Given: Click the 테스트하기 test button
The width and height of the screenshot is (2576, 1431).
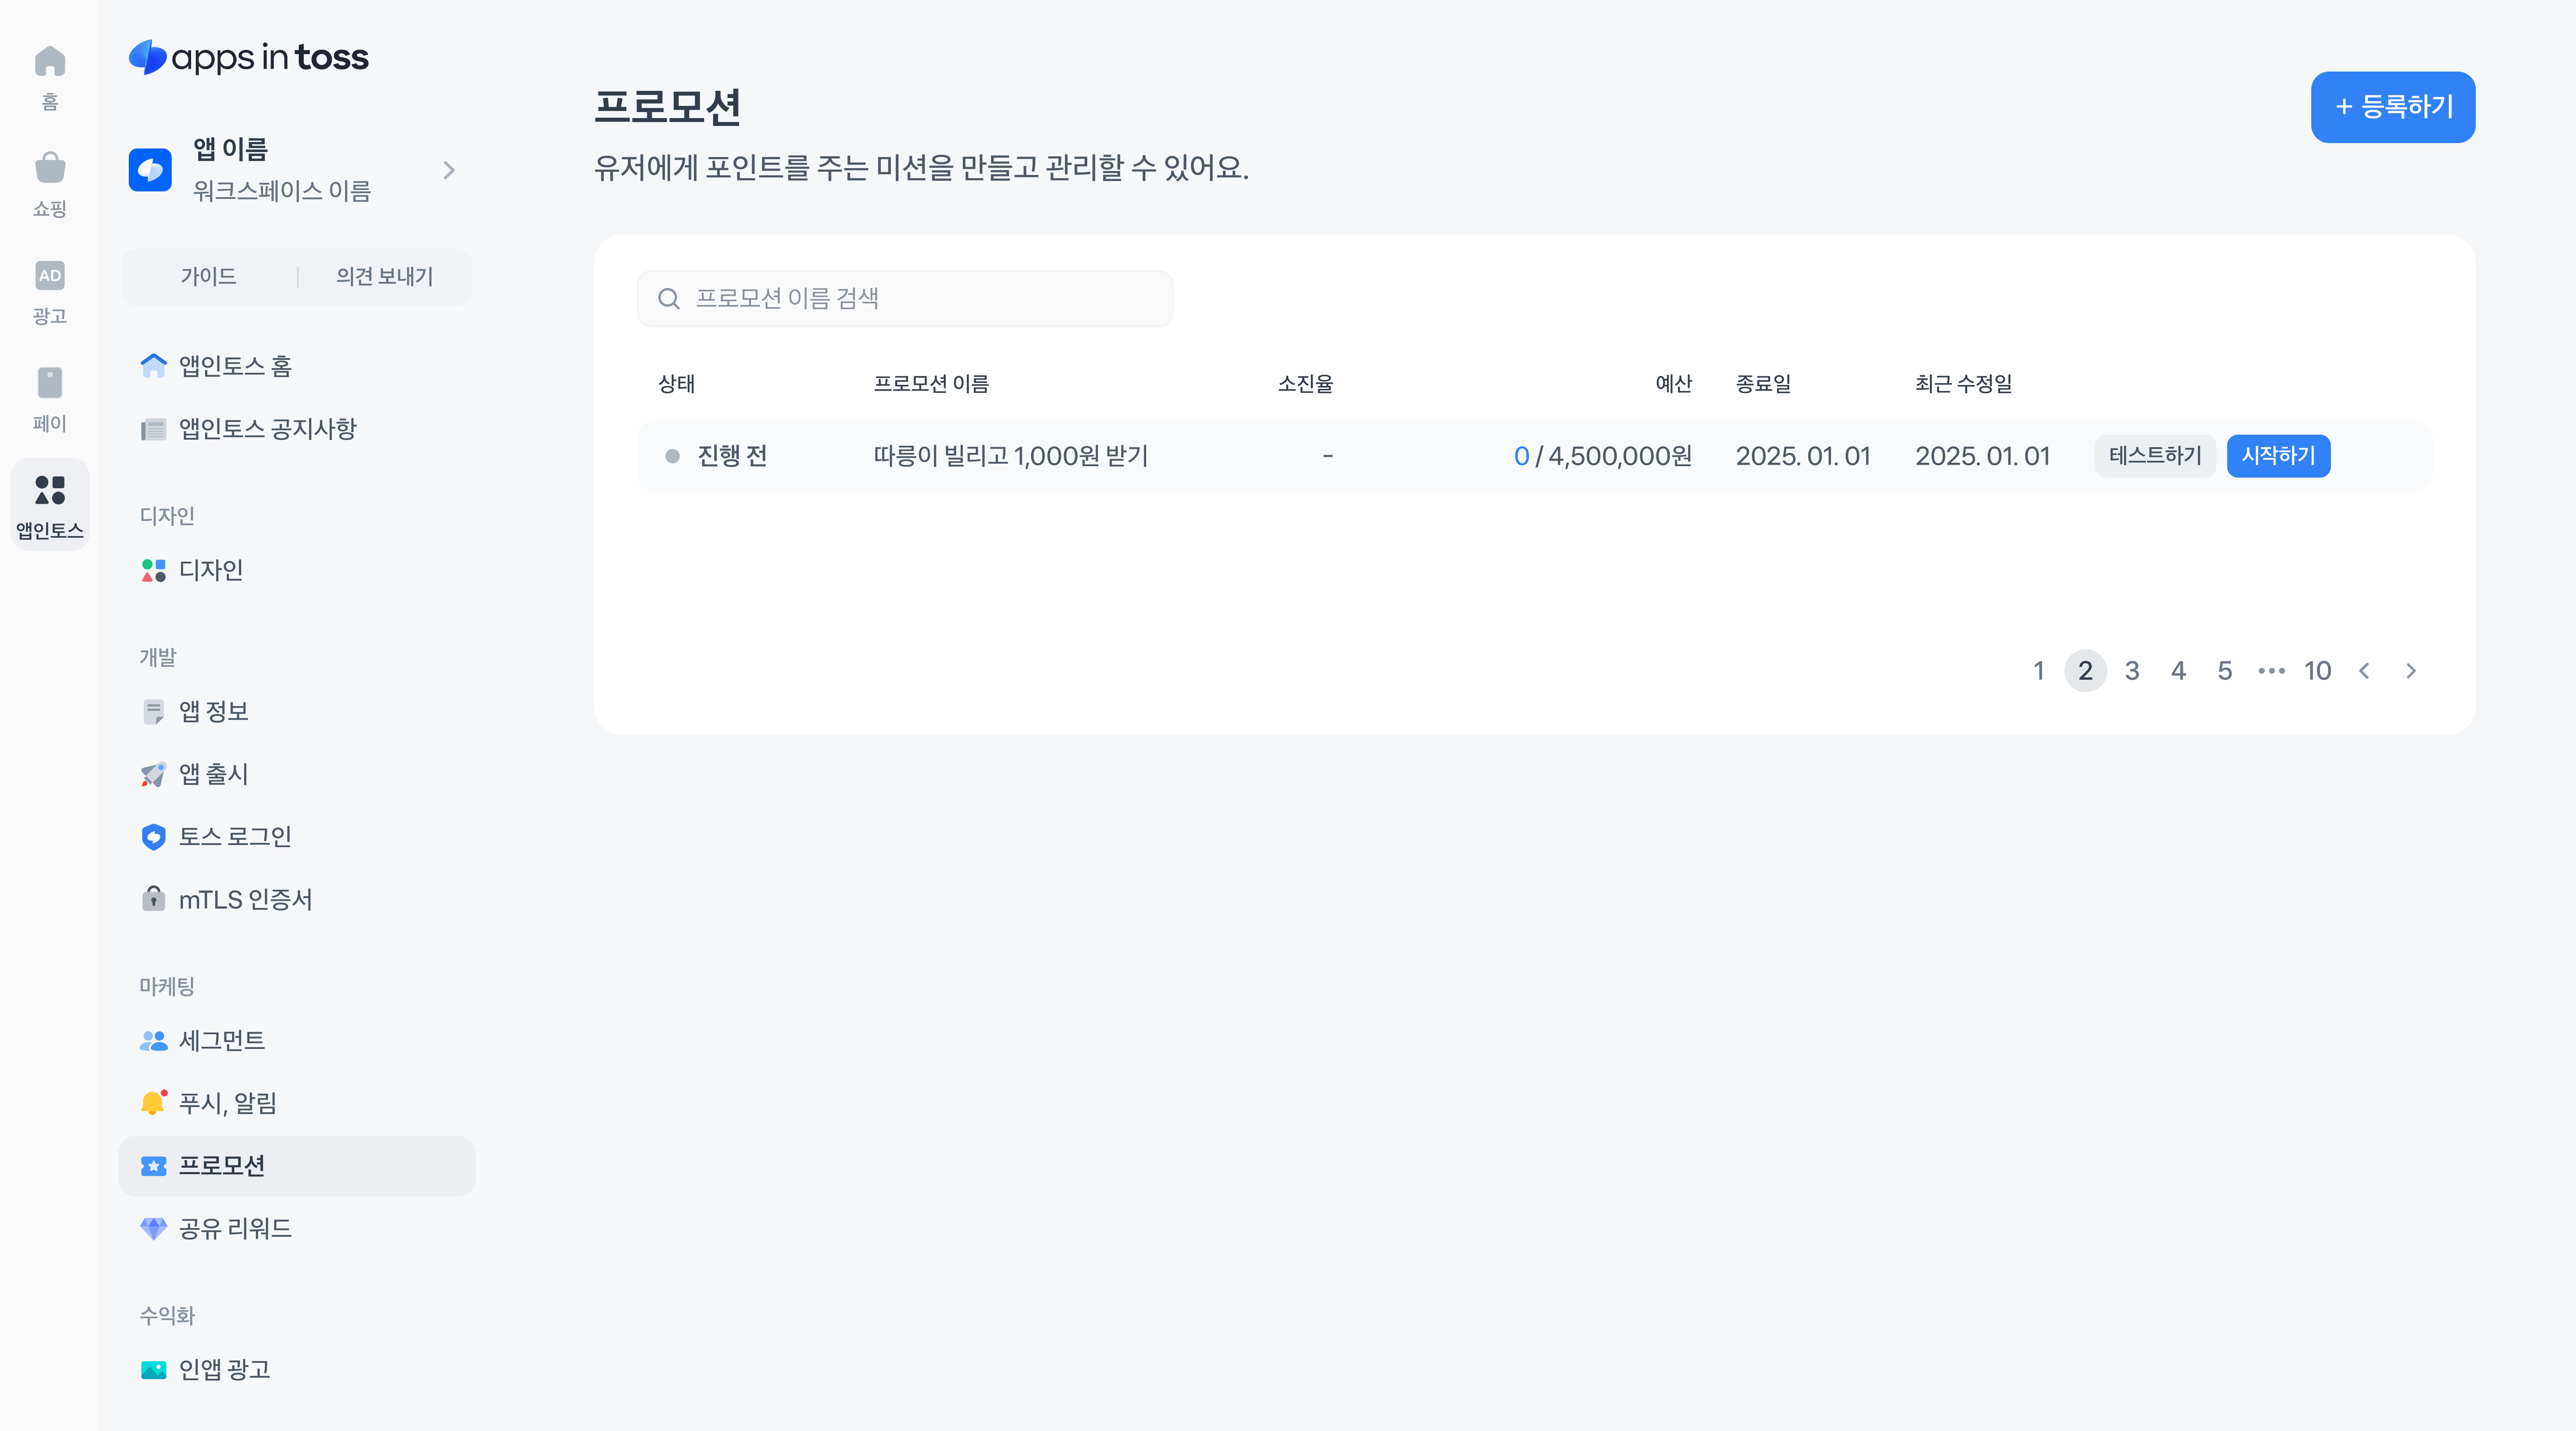Looking at the screenshot, I should click(x=2155, y=456).
